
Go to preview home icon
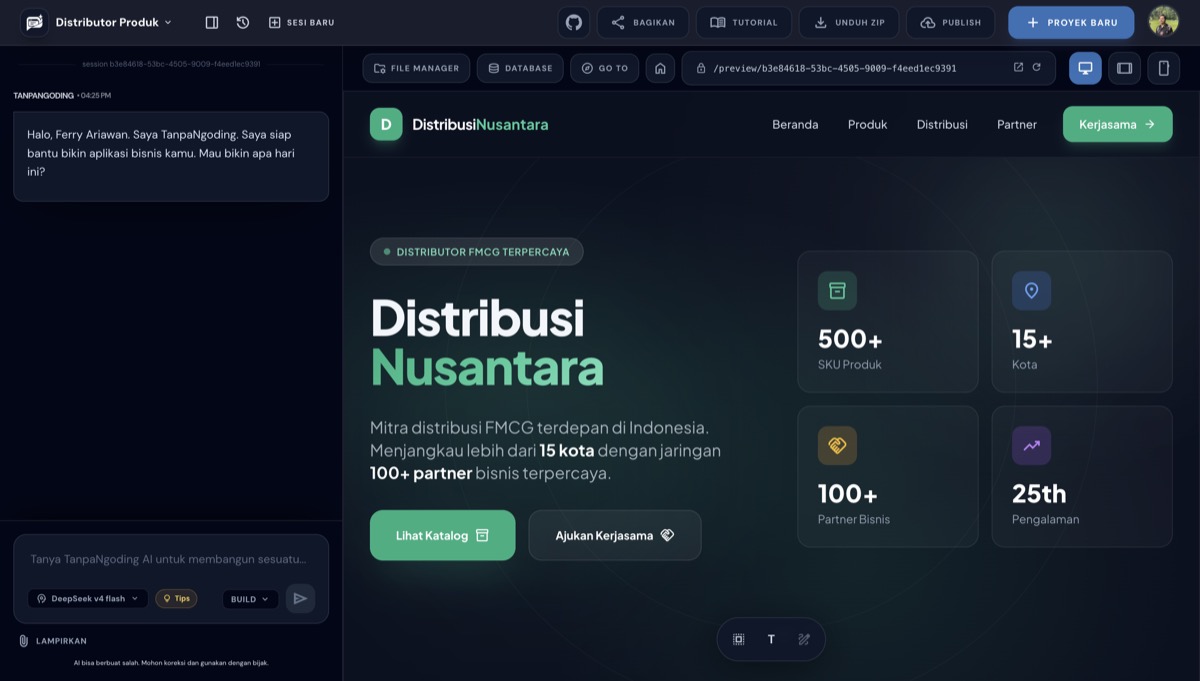point(659,68)
